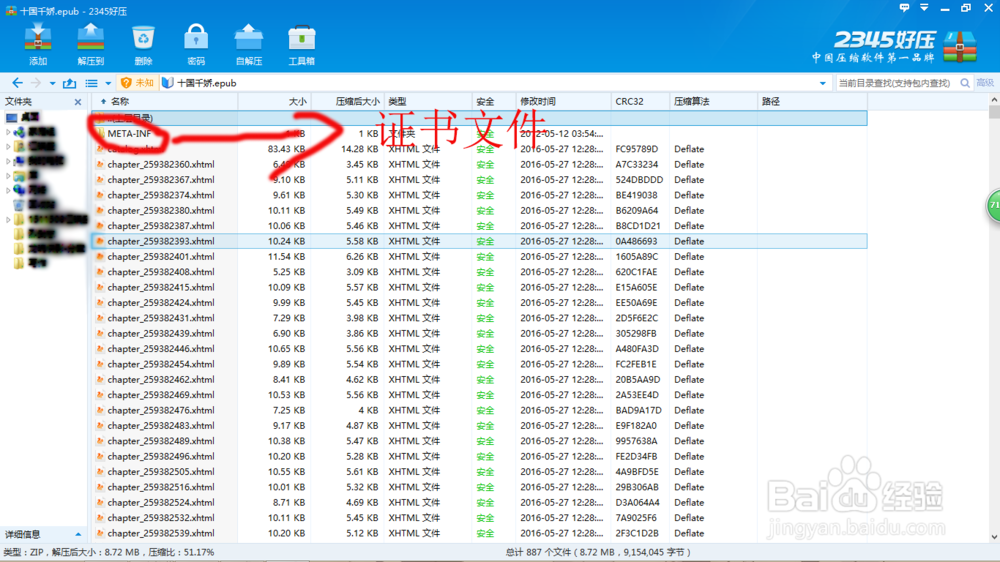
Task: Click CRC32 value 9957638A
Action: click(x=636, y=441)
